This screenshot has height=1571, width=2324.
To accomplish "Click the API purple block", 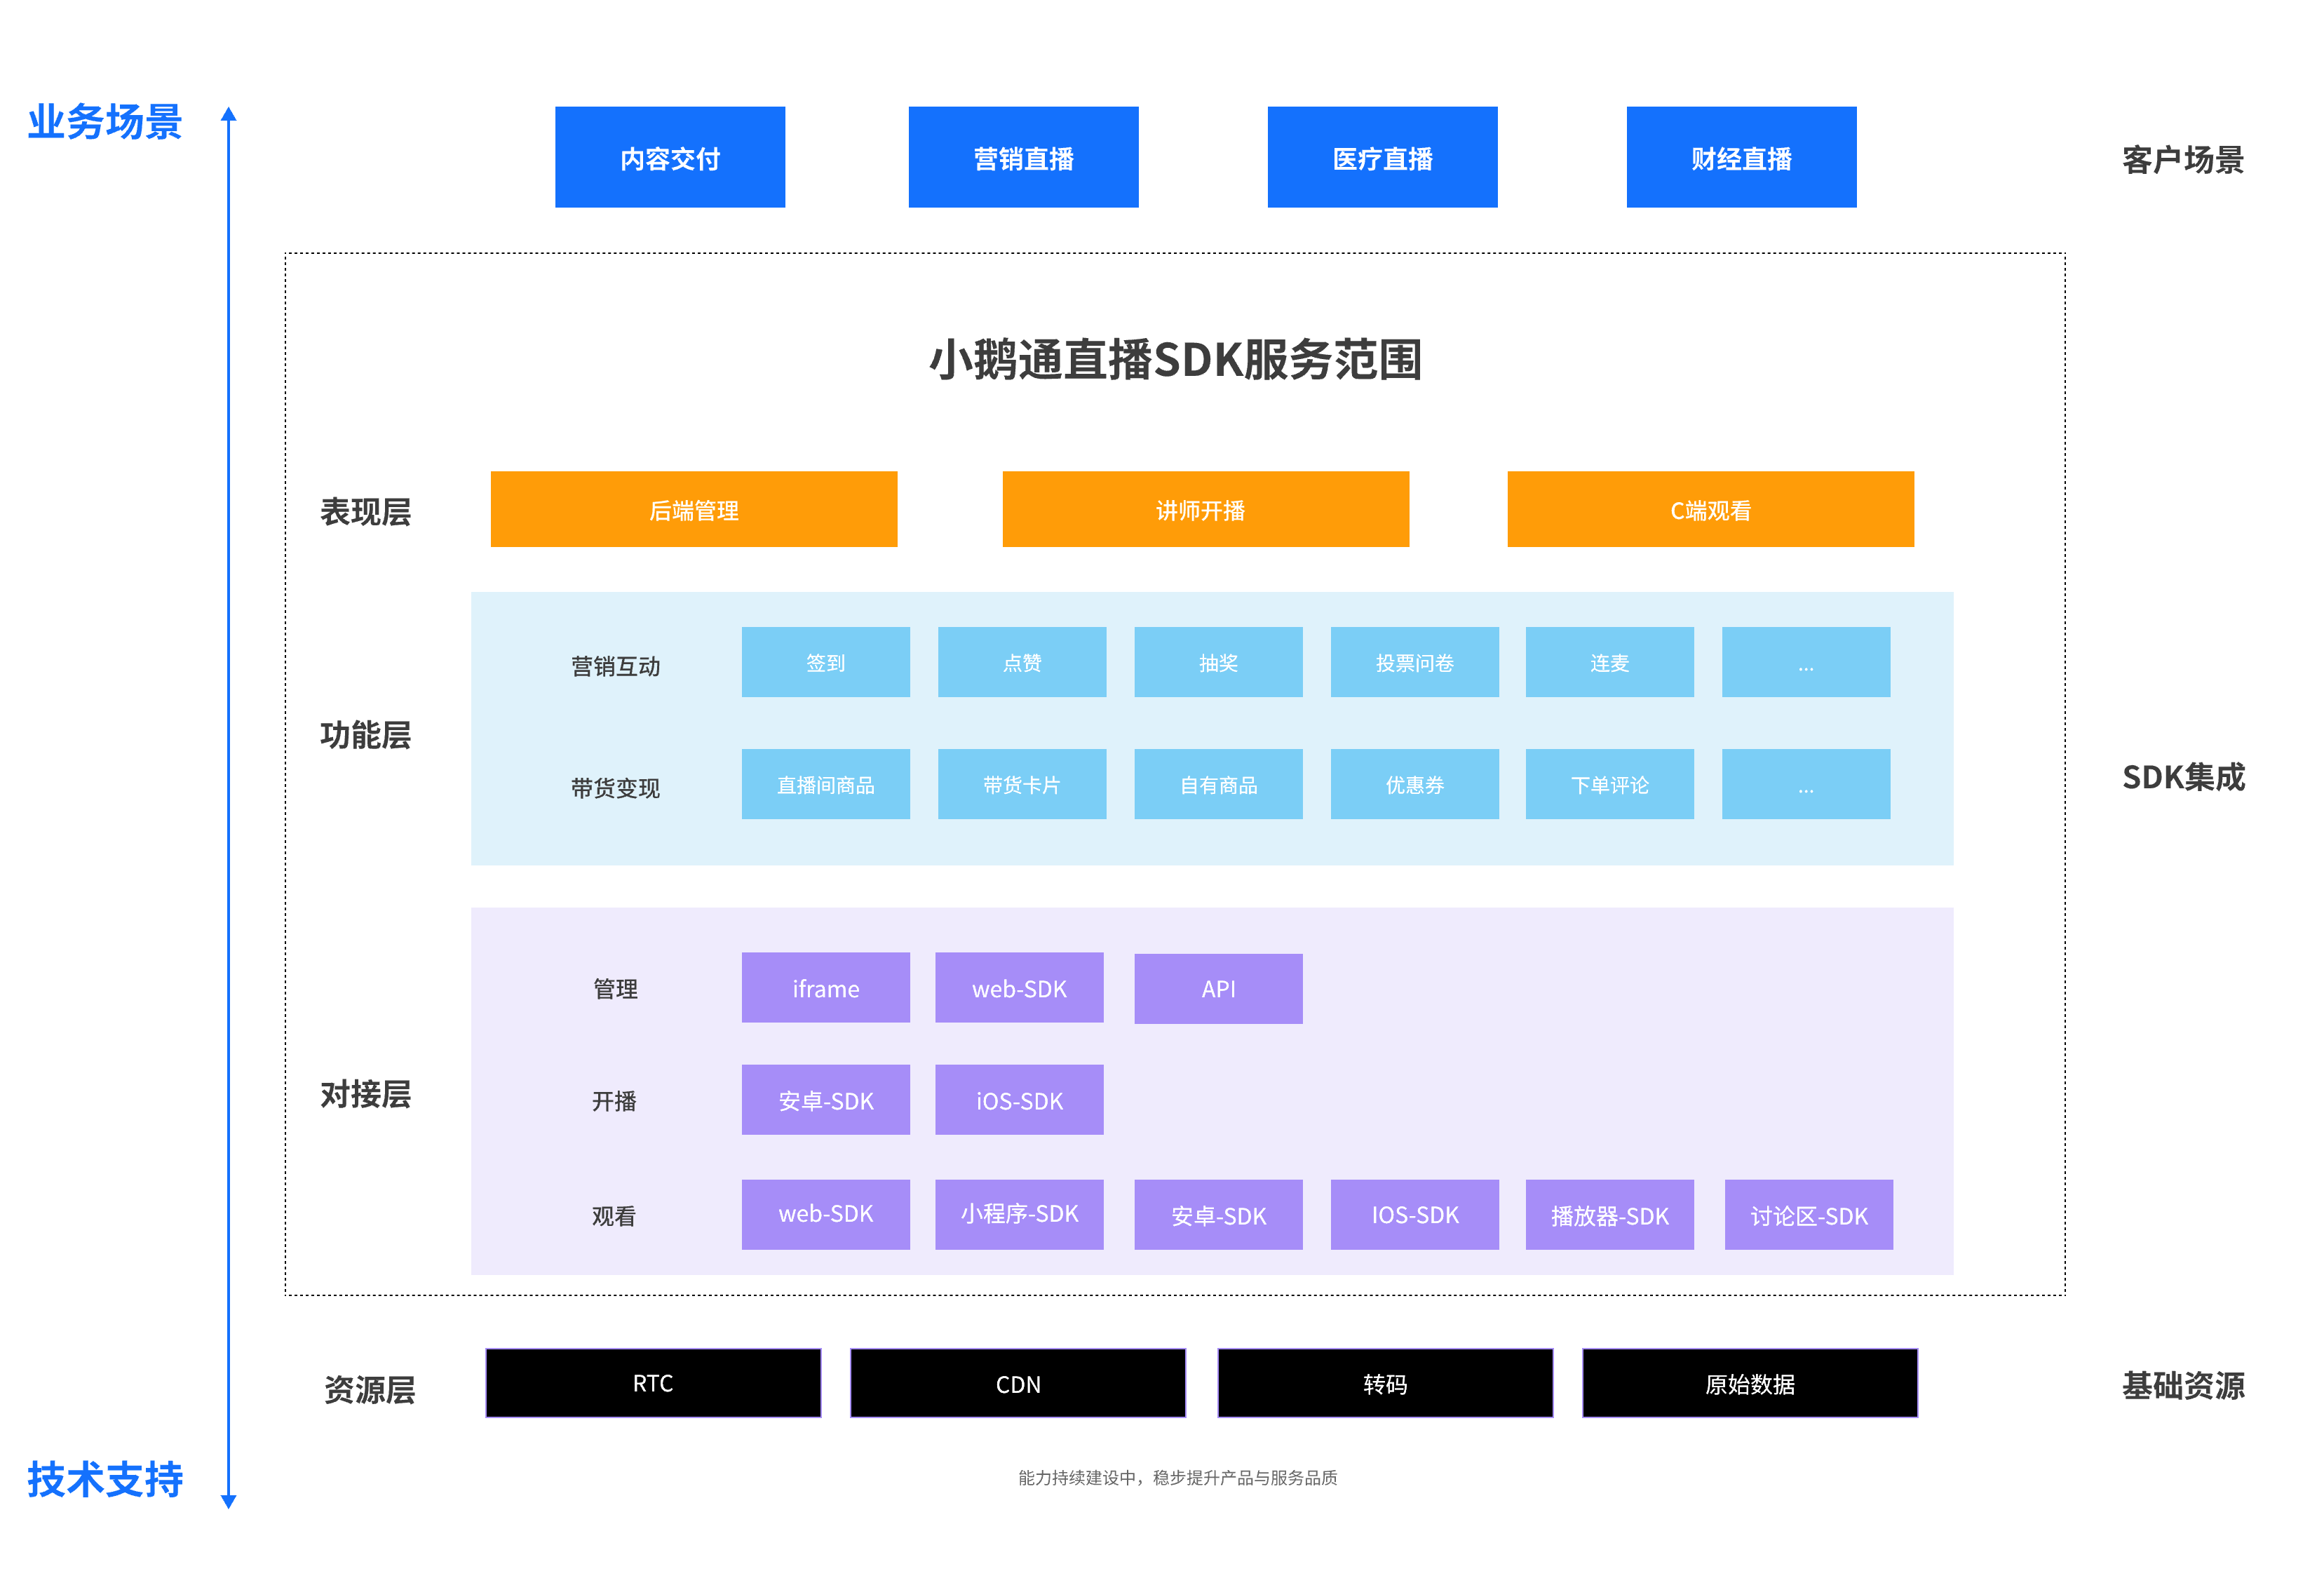I will tap(1217, 988).
